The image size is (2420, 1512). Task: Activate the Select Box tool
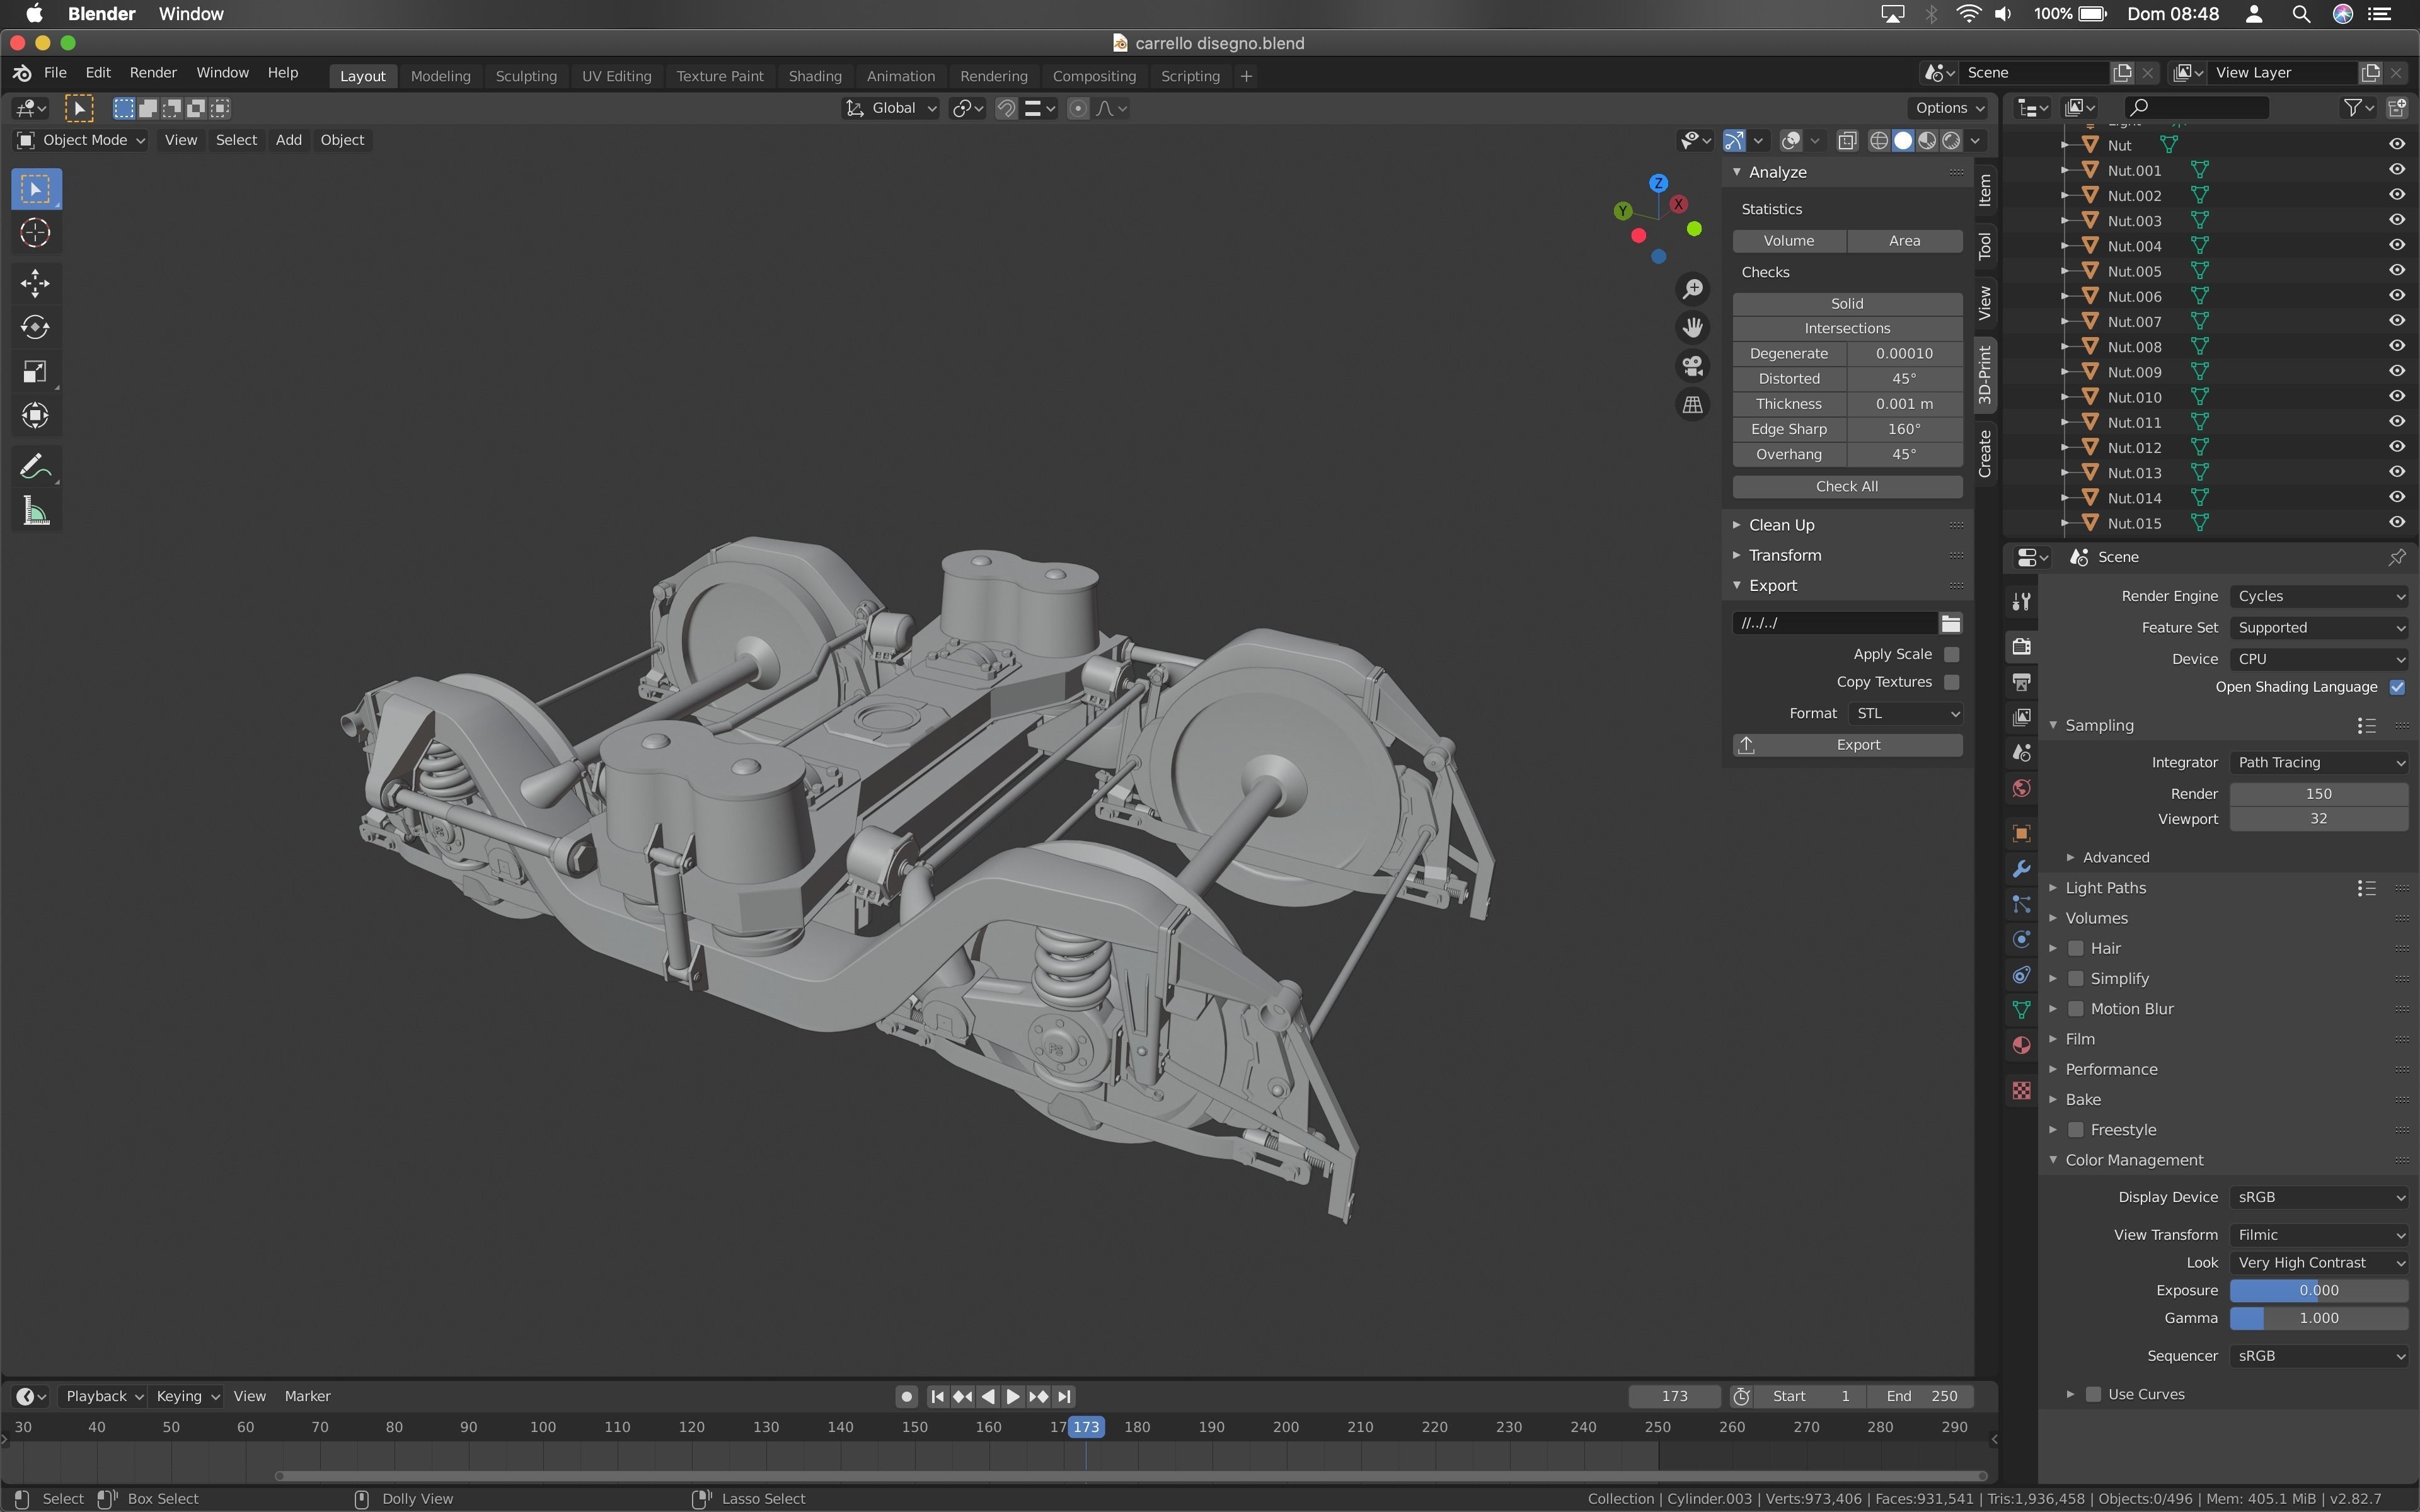pos(36,189)
